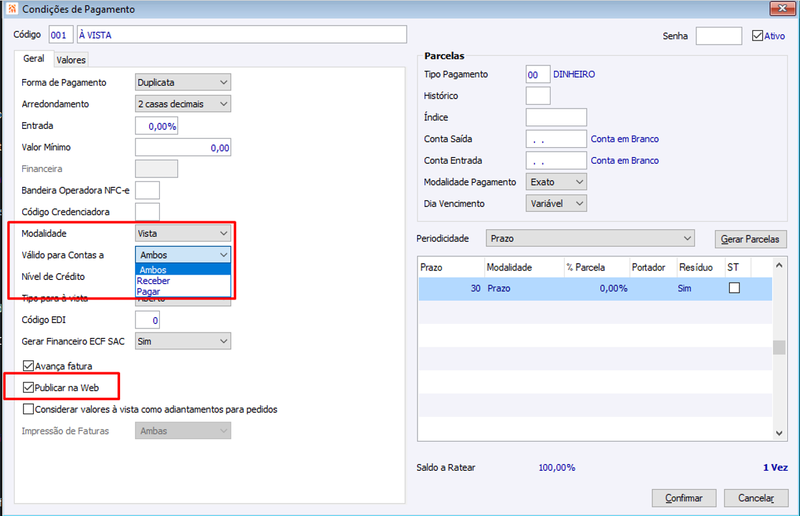Click Gerar Parcelas button
The width and height of the screenshot is (800, 516).
point(751,239)
